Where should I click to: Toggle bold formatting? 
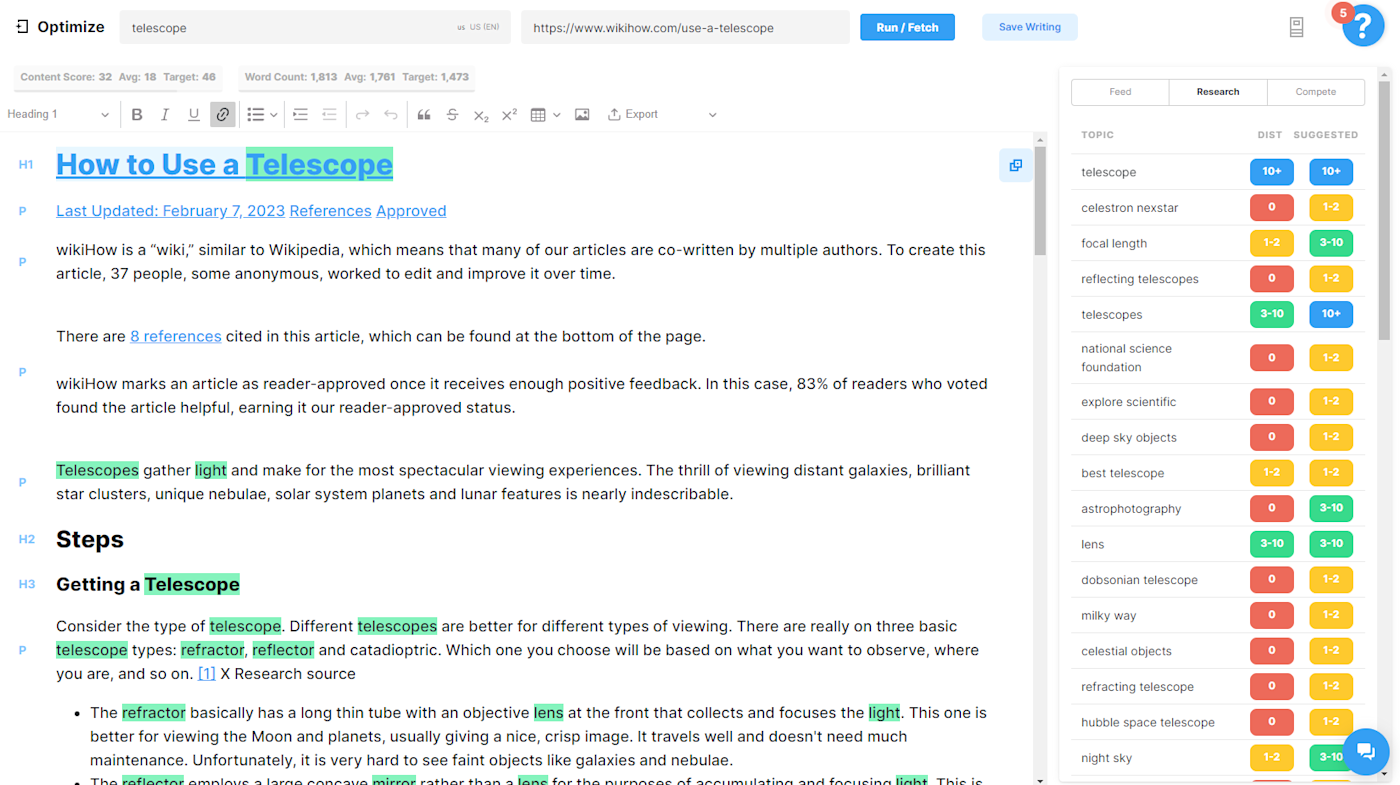(x=137, y=115)
